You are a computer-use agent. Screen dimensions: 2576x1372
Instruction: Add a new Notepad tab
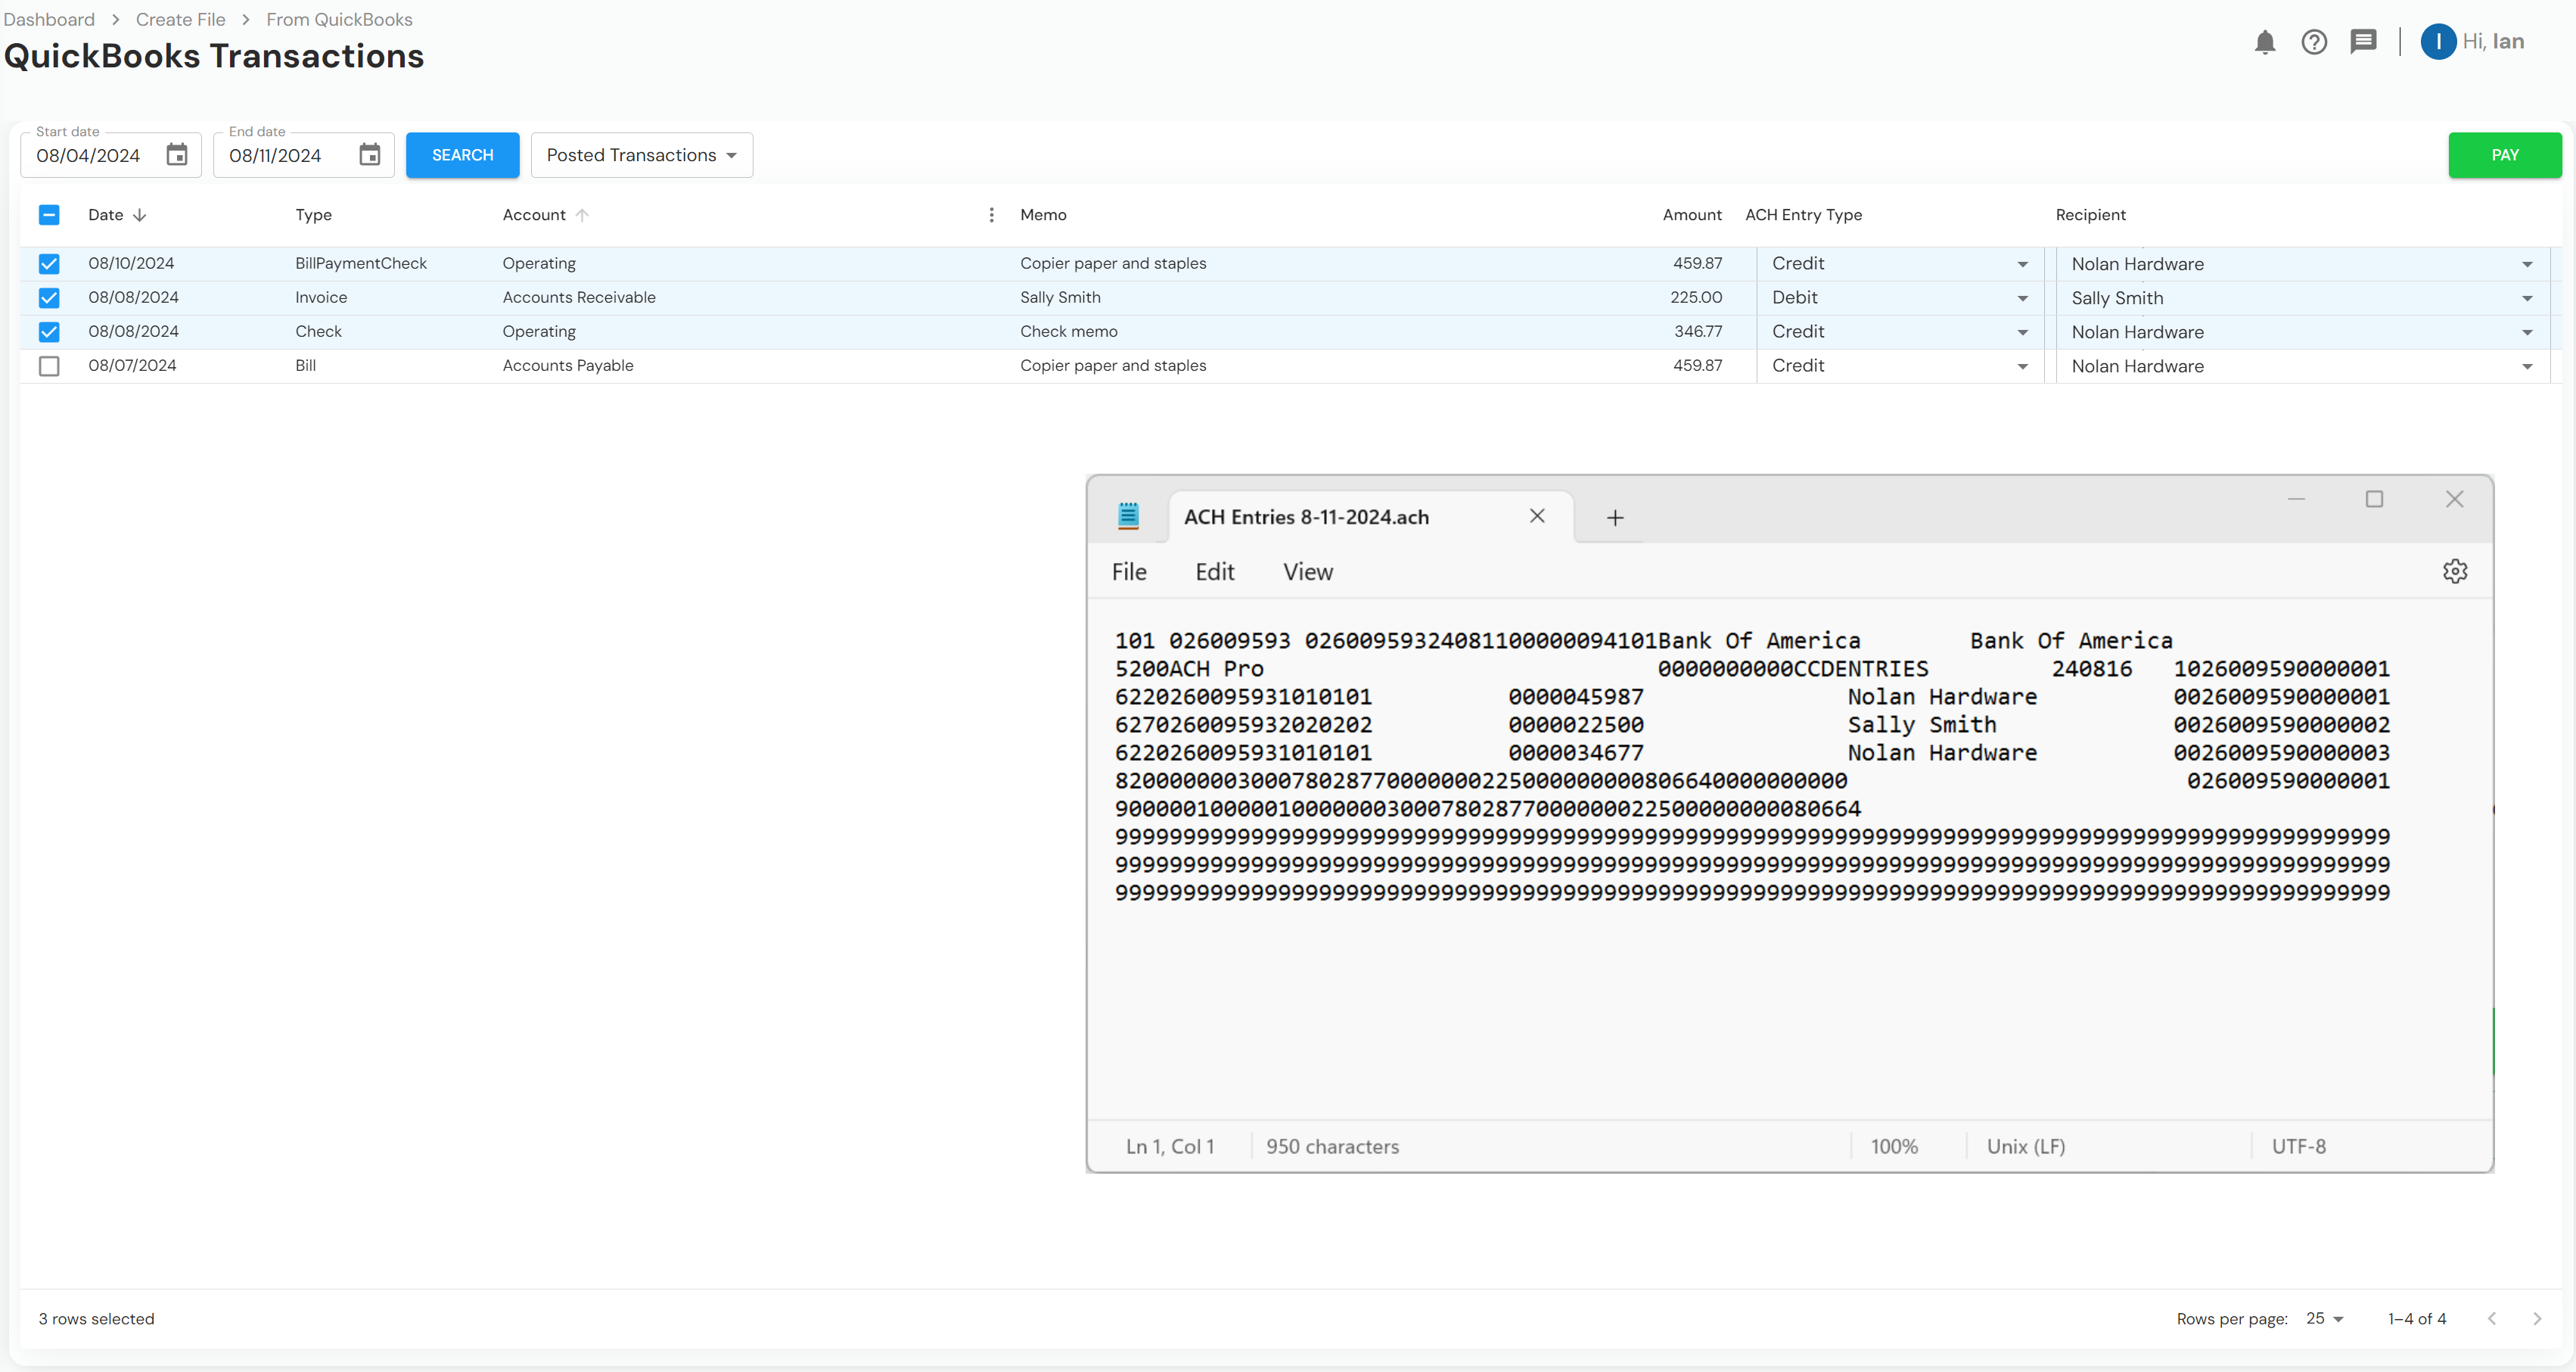coord(1615,517)
